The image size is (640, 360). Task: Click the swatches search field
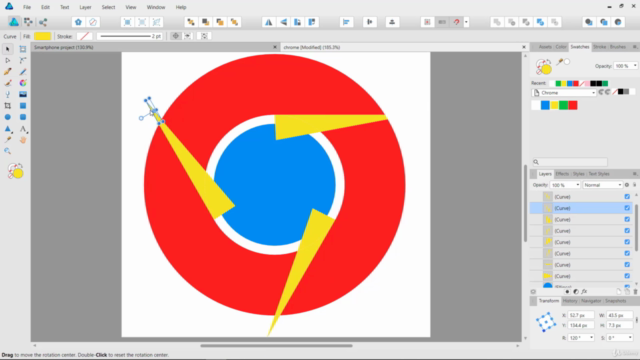pyautogui.click(x=570, y=162)
